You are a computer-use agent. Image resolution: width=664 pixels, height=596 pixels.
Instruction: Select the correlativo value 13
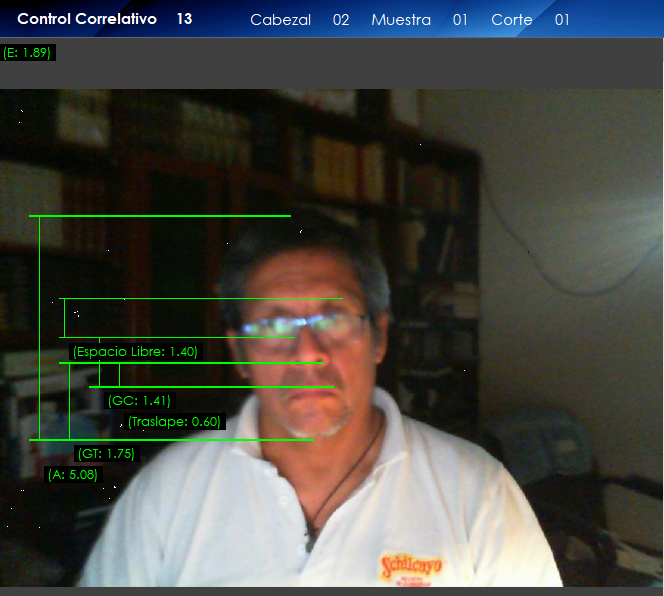pyautogui.click(x=184, y=19)
